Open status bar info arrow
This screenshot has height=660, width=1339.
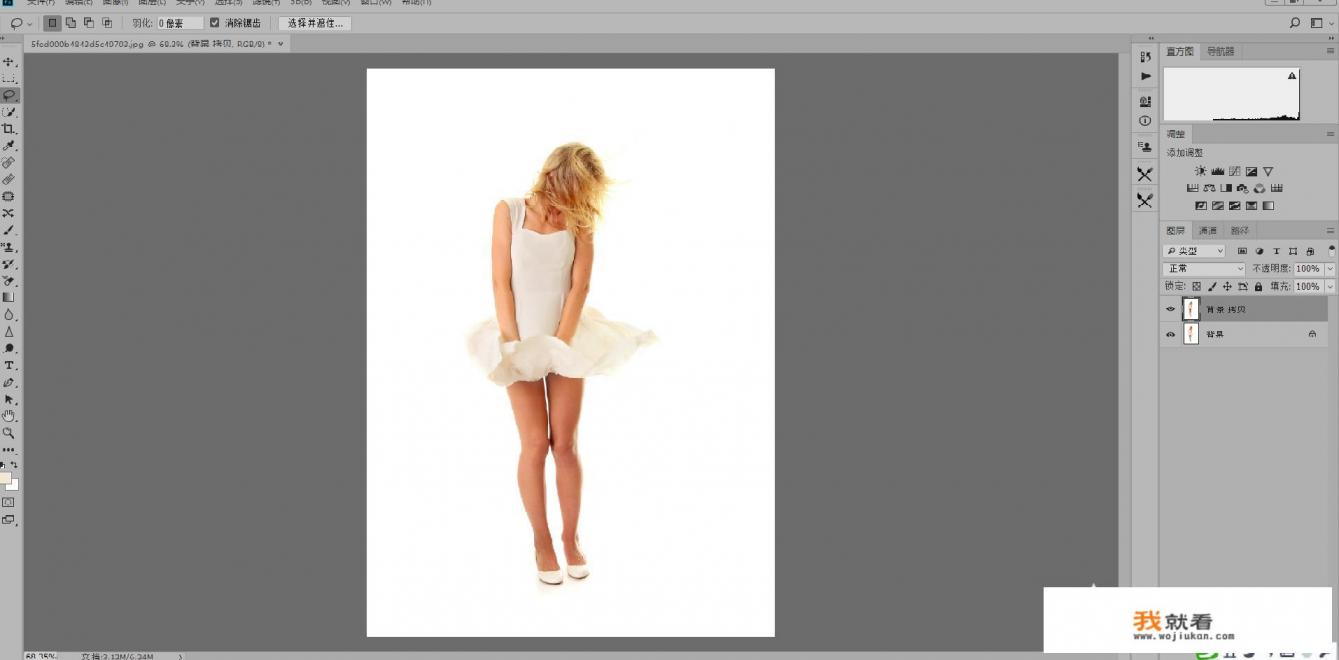tap(180, 656)
